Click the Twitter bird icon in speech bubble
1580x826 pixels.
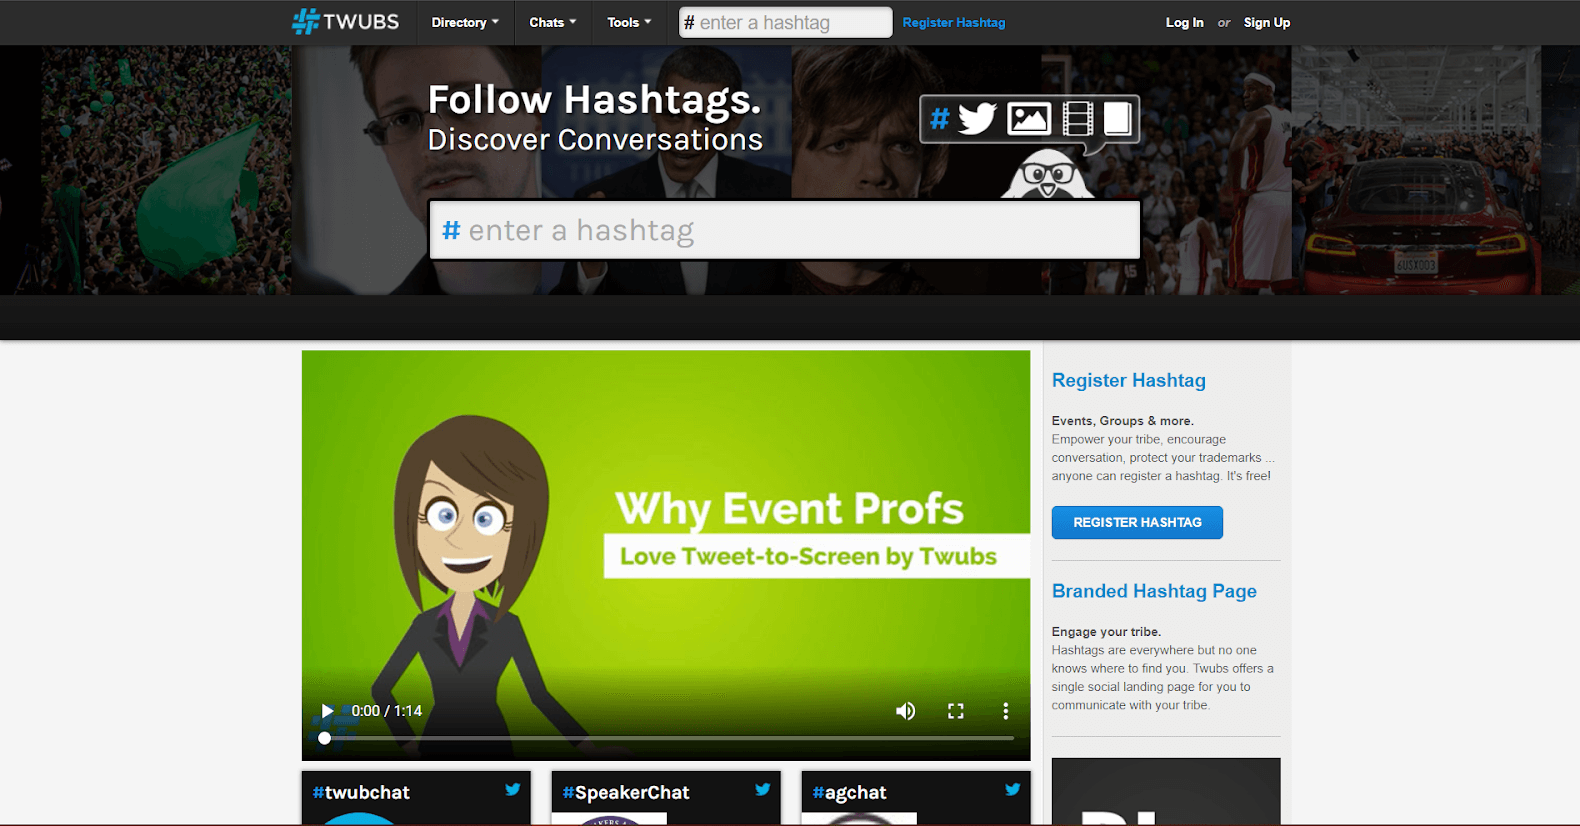point(977,118)
